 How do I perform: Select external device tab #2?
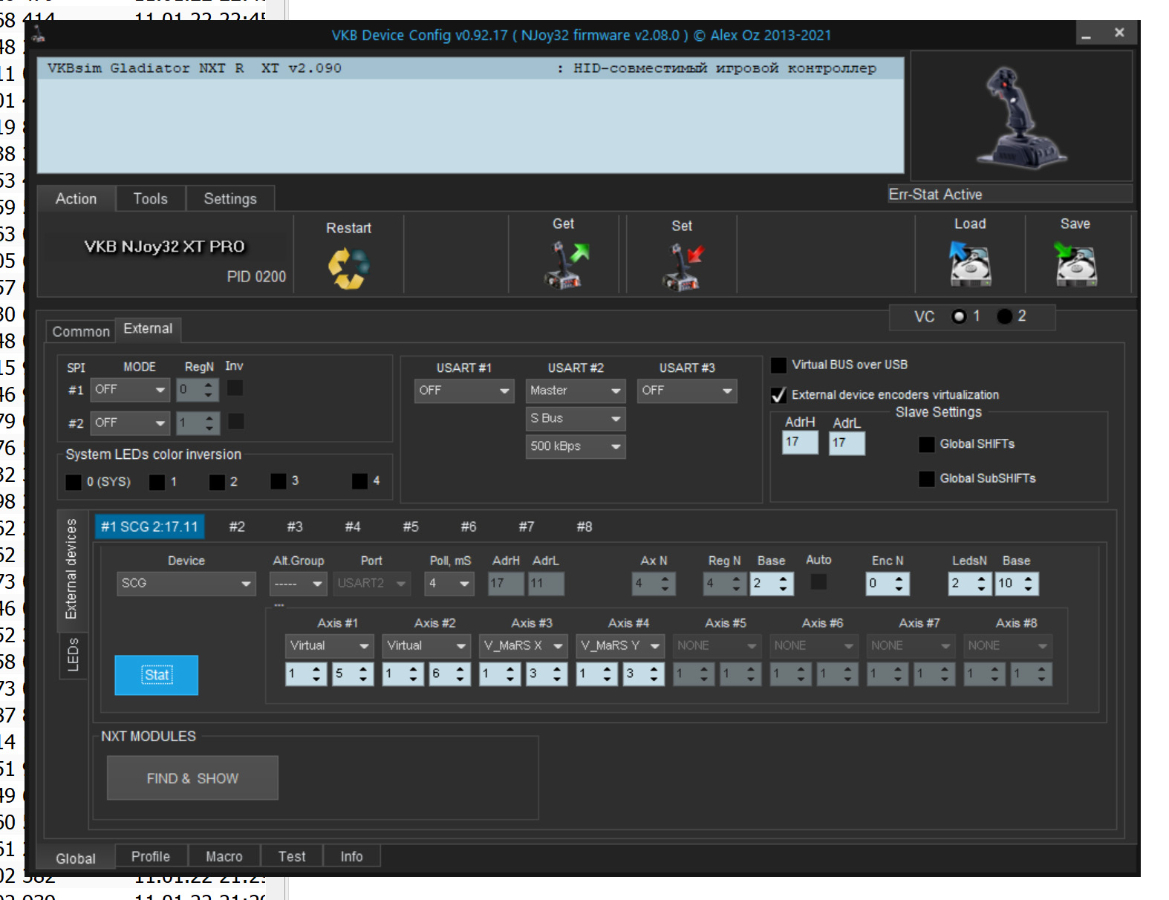coord(237,526)
